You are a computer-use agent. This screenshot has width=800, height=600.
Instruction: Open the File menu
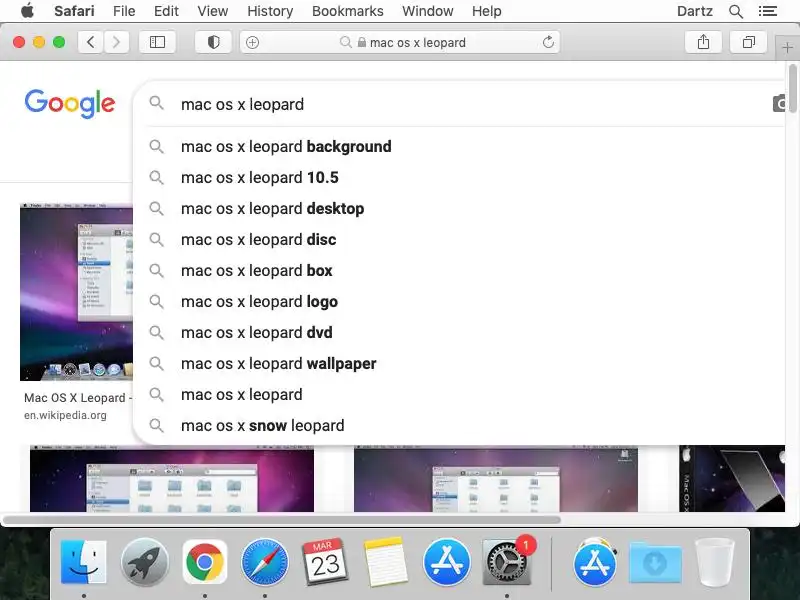pyautogui.click(x=124, y=11)
